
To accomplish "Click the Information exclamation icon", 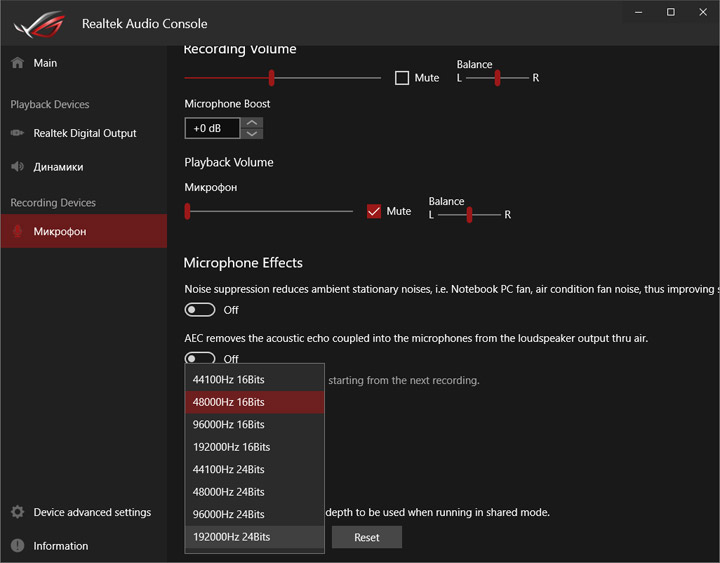I will 17,546.
